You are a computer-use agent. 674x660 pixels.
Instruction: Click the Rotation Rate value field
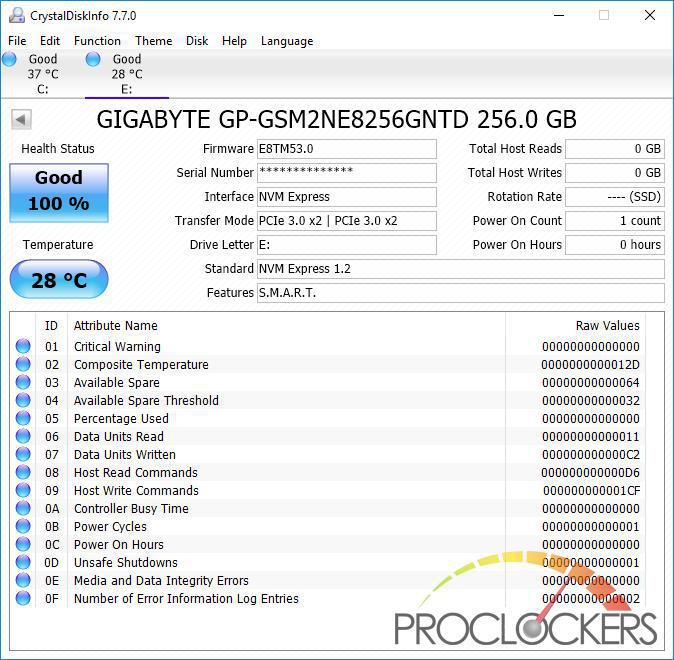click(615, 197)
